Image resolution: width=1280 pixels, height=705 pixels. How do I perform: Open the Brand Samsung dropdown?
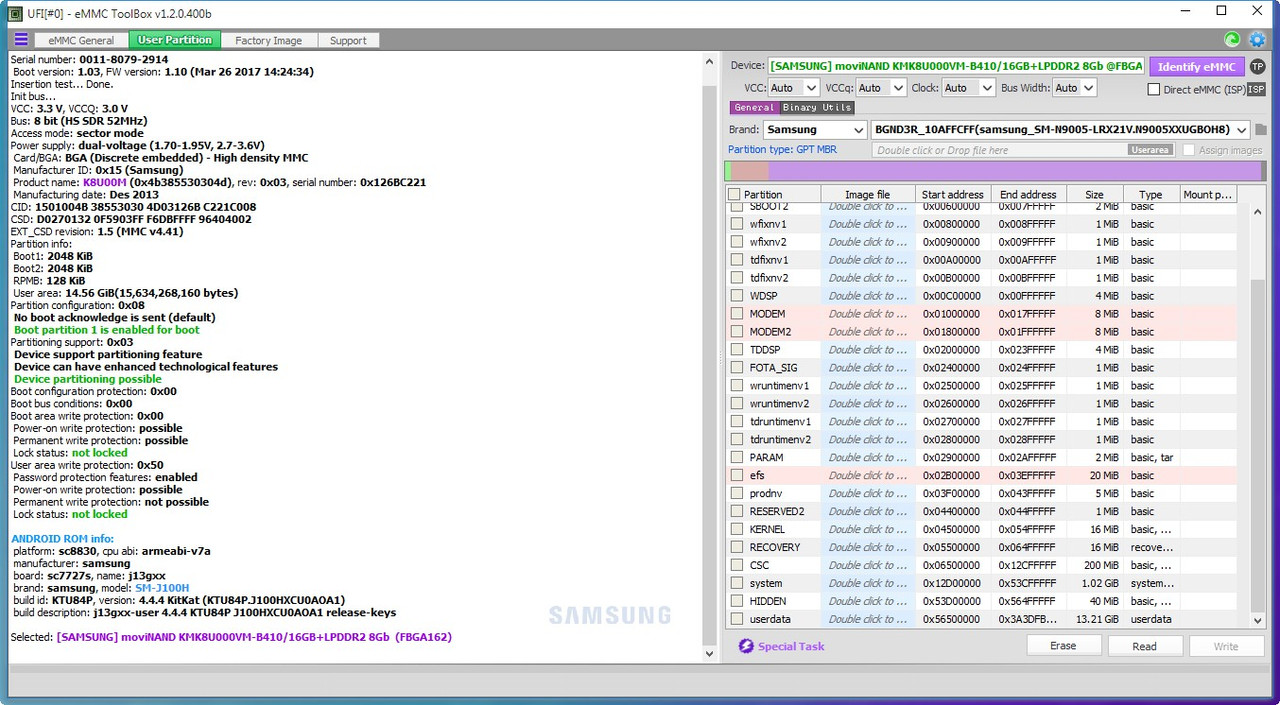pyautogui.click(x=815, y=130)
